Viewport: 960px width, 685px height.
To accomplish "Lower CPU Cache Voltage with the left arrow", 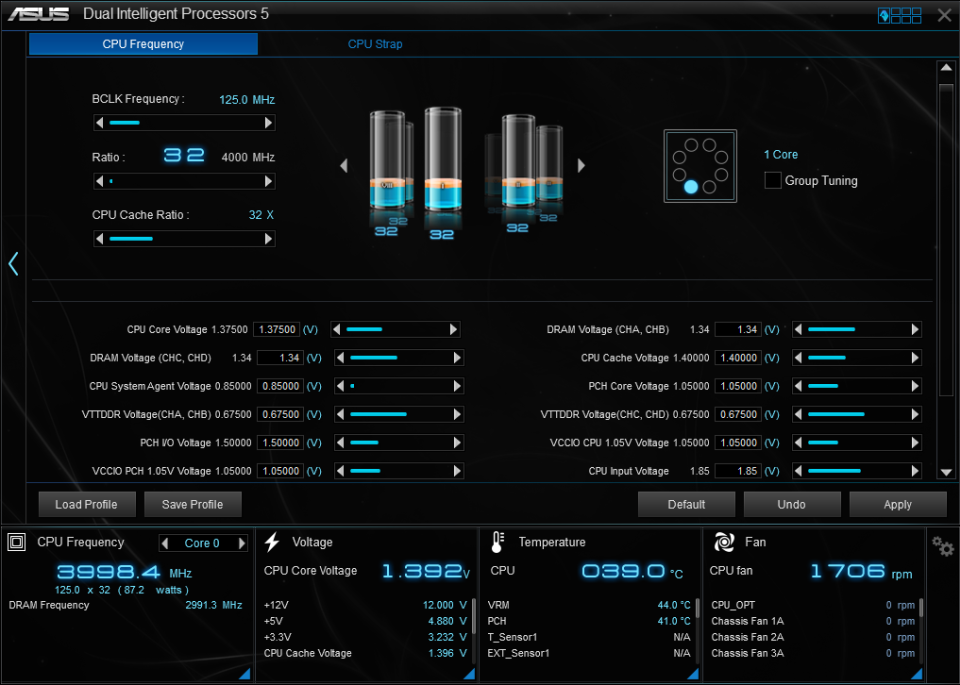I will (798, 357).
